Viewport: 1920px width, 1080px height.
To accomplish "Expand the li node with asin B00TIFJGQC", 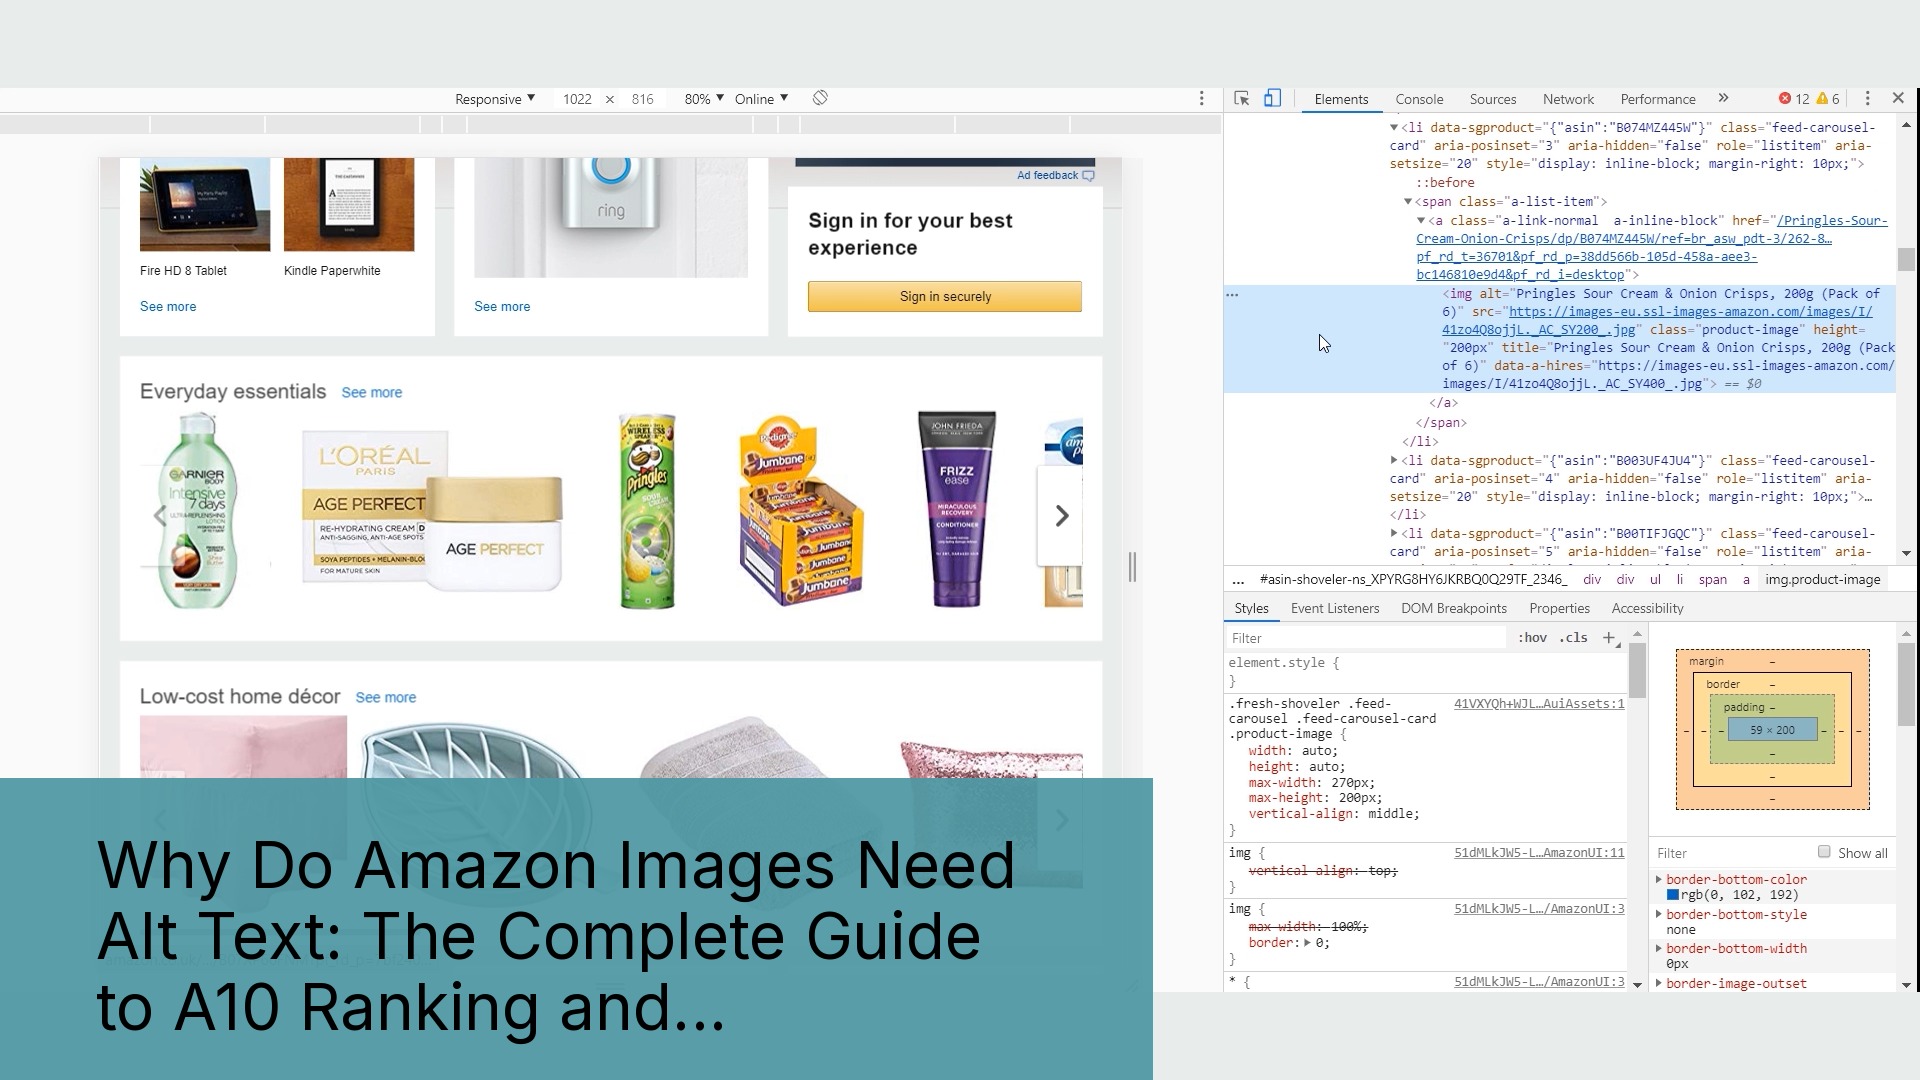I will point(1394,534).
